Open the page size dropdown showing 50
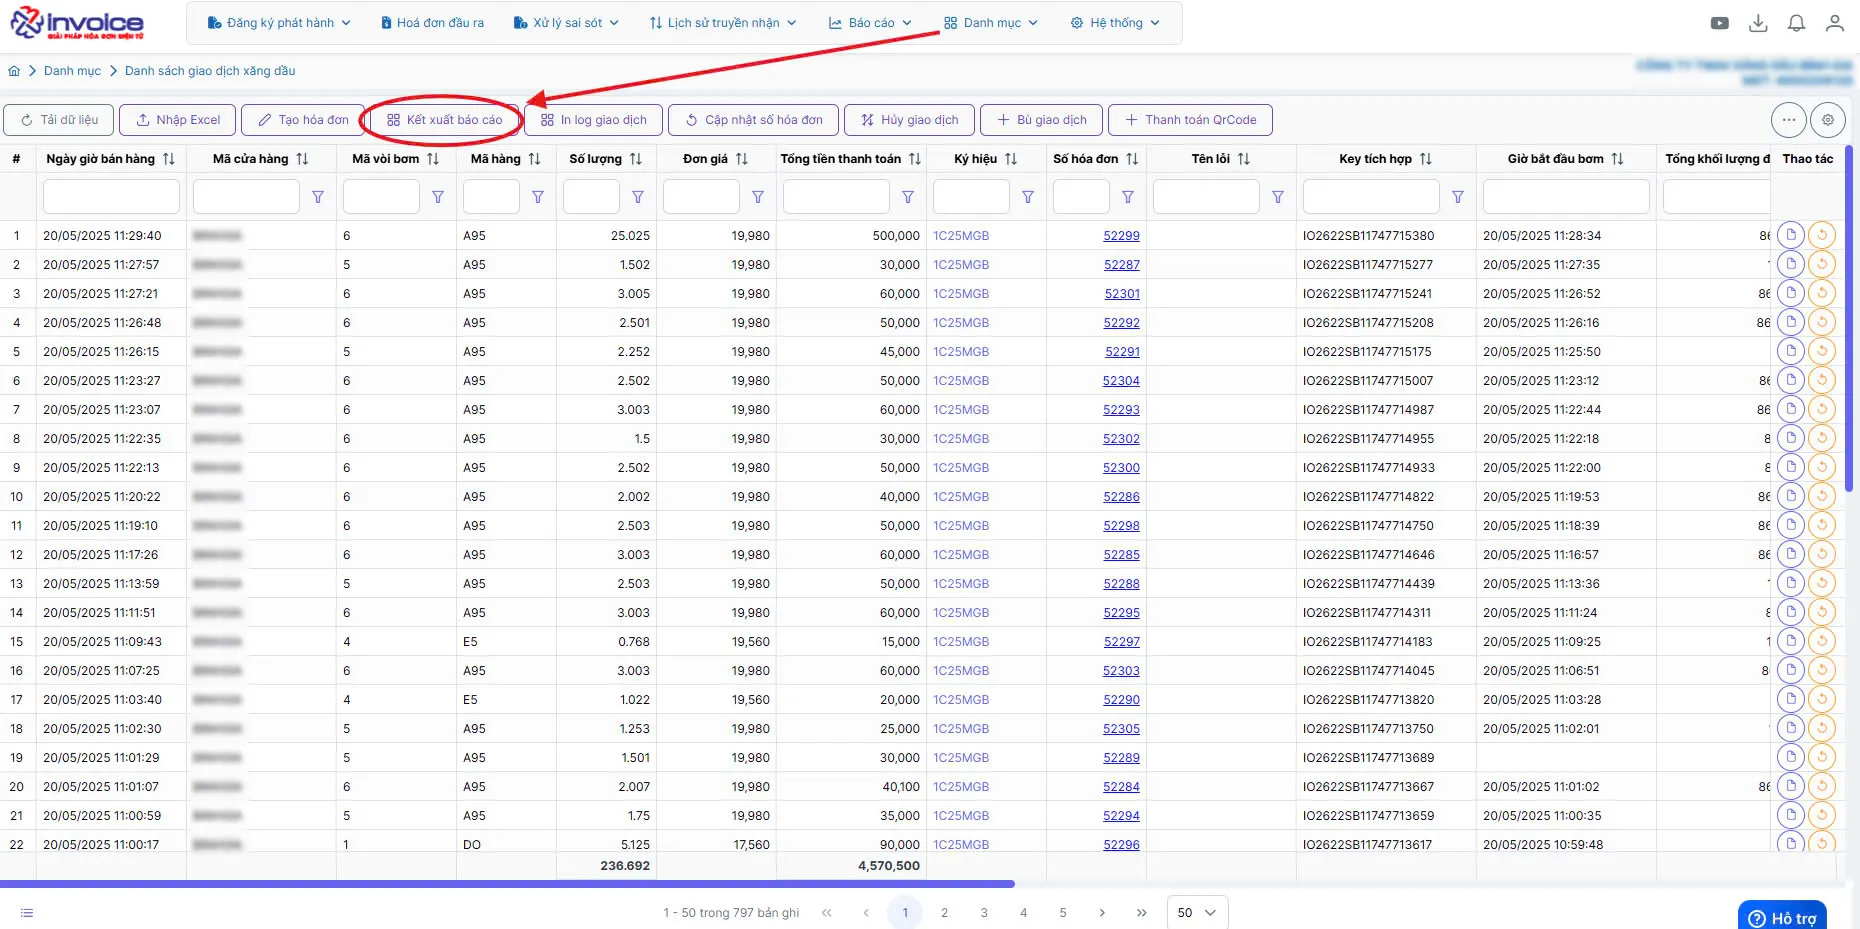The image size is (1860, 929). (1197, 912)
